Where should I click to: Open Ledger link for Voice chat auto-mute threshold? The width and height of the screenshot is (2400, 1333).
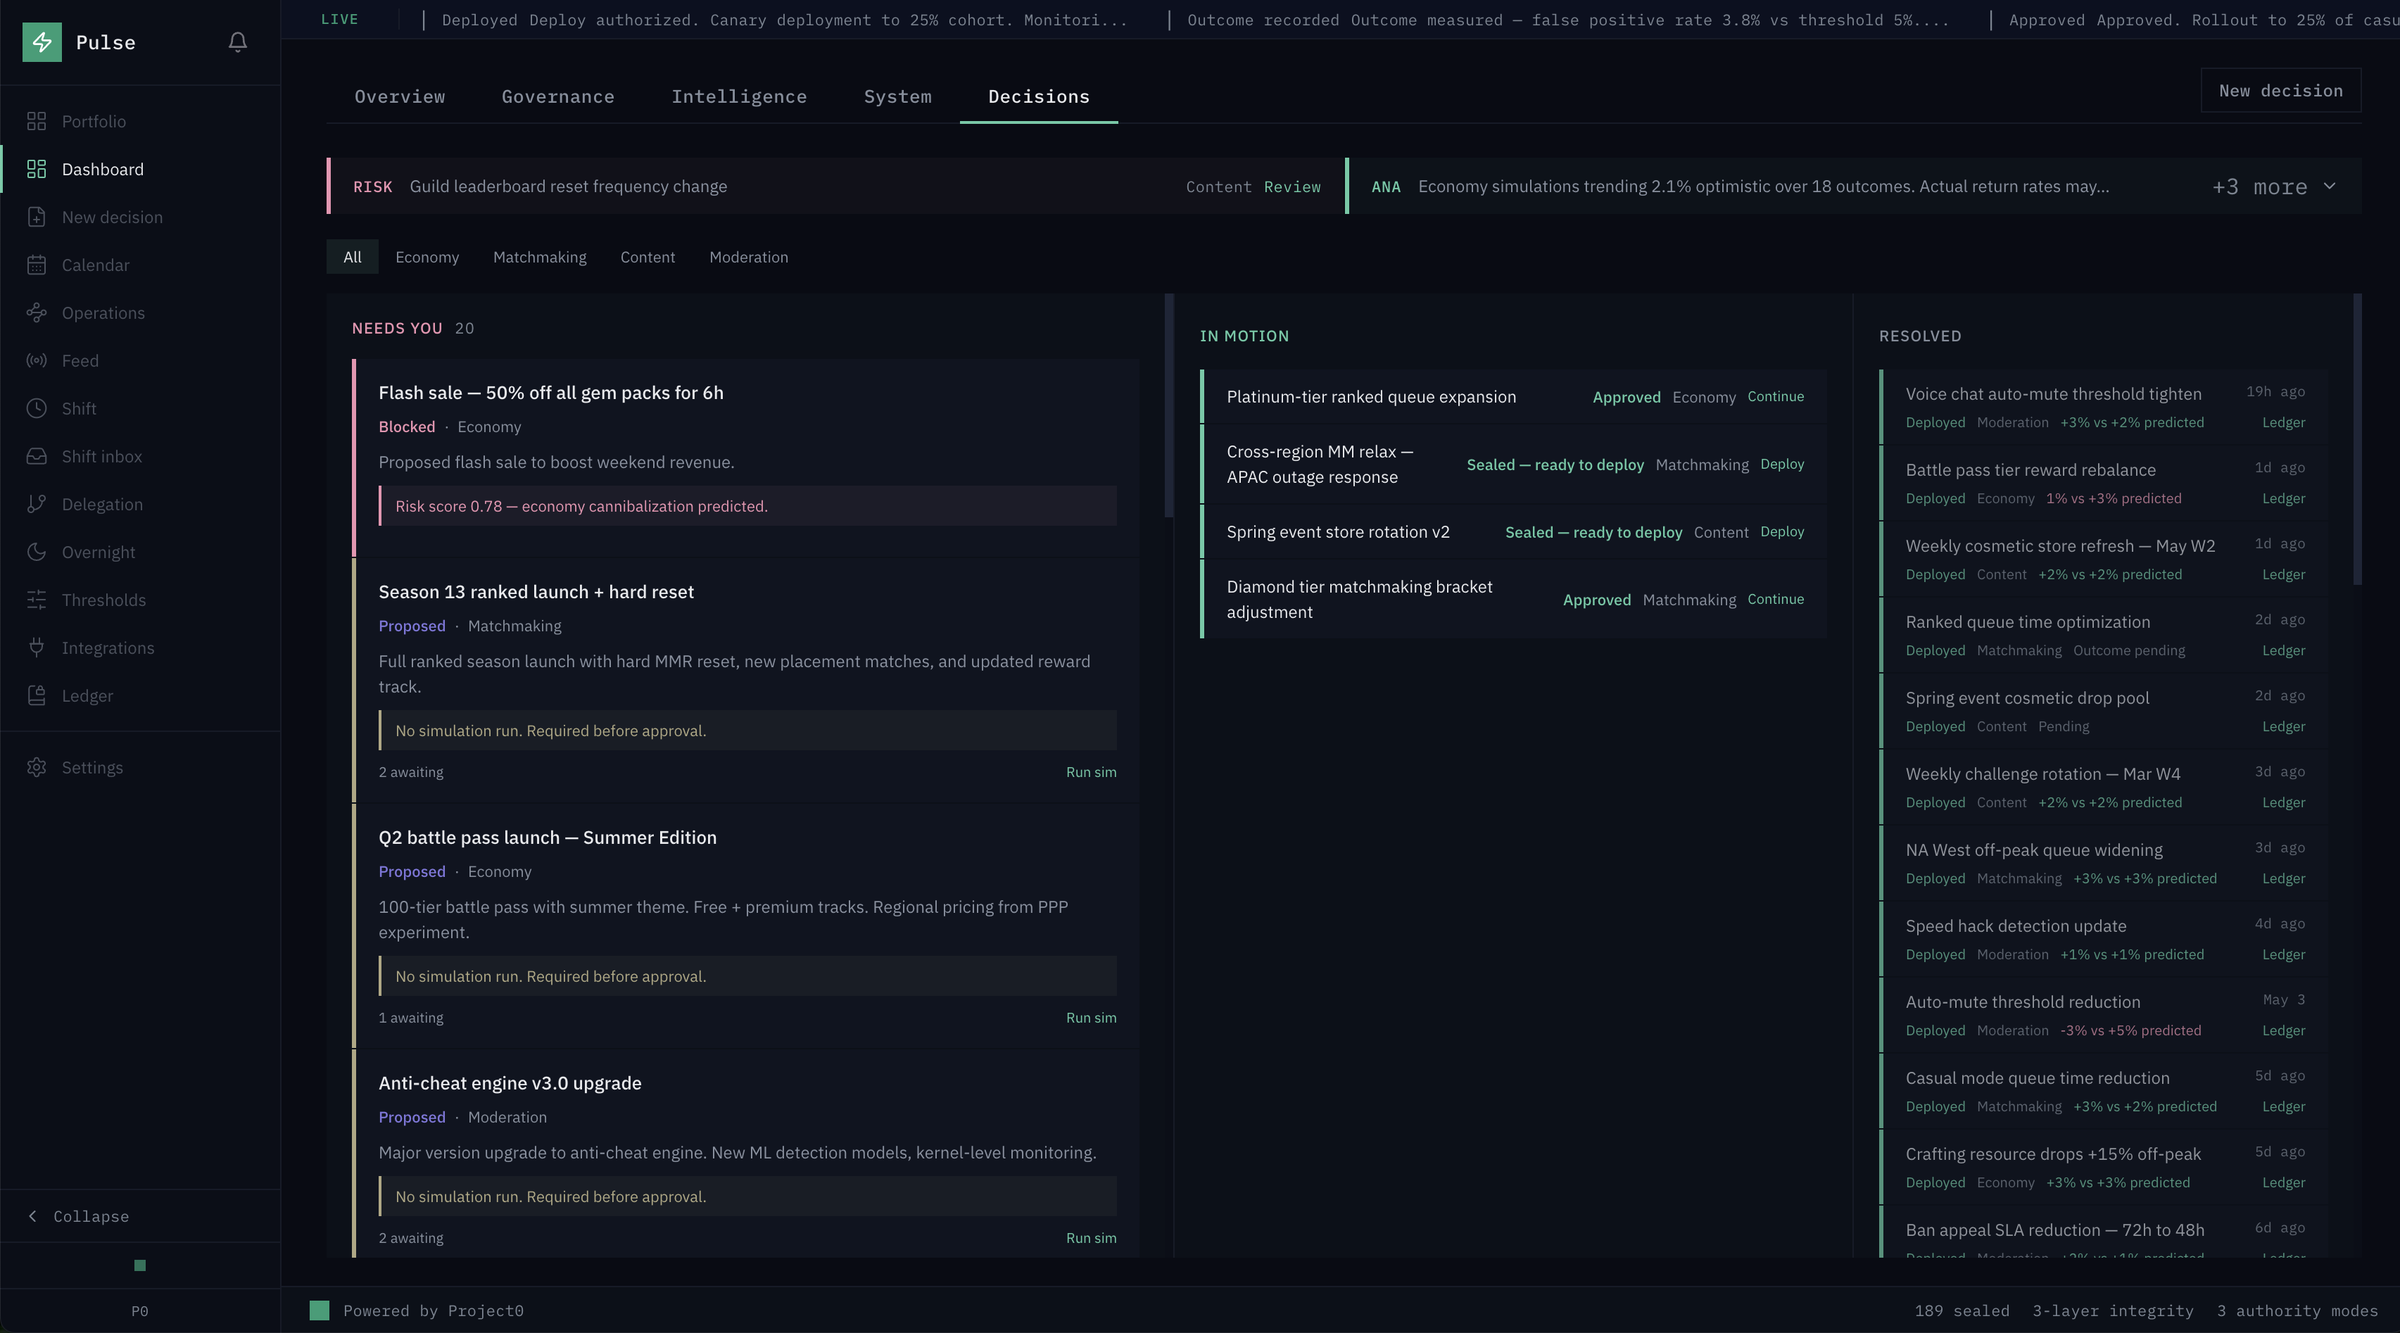tap(2284, 423)
